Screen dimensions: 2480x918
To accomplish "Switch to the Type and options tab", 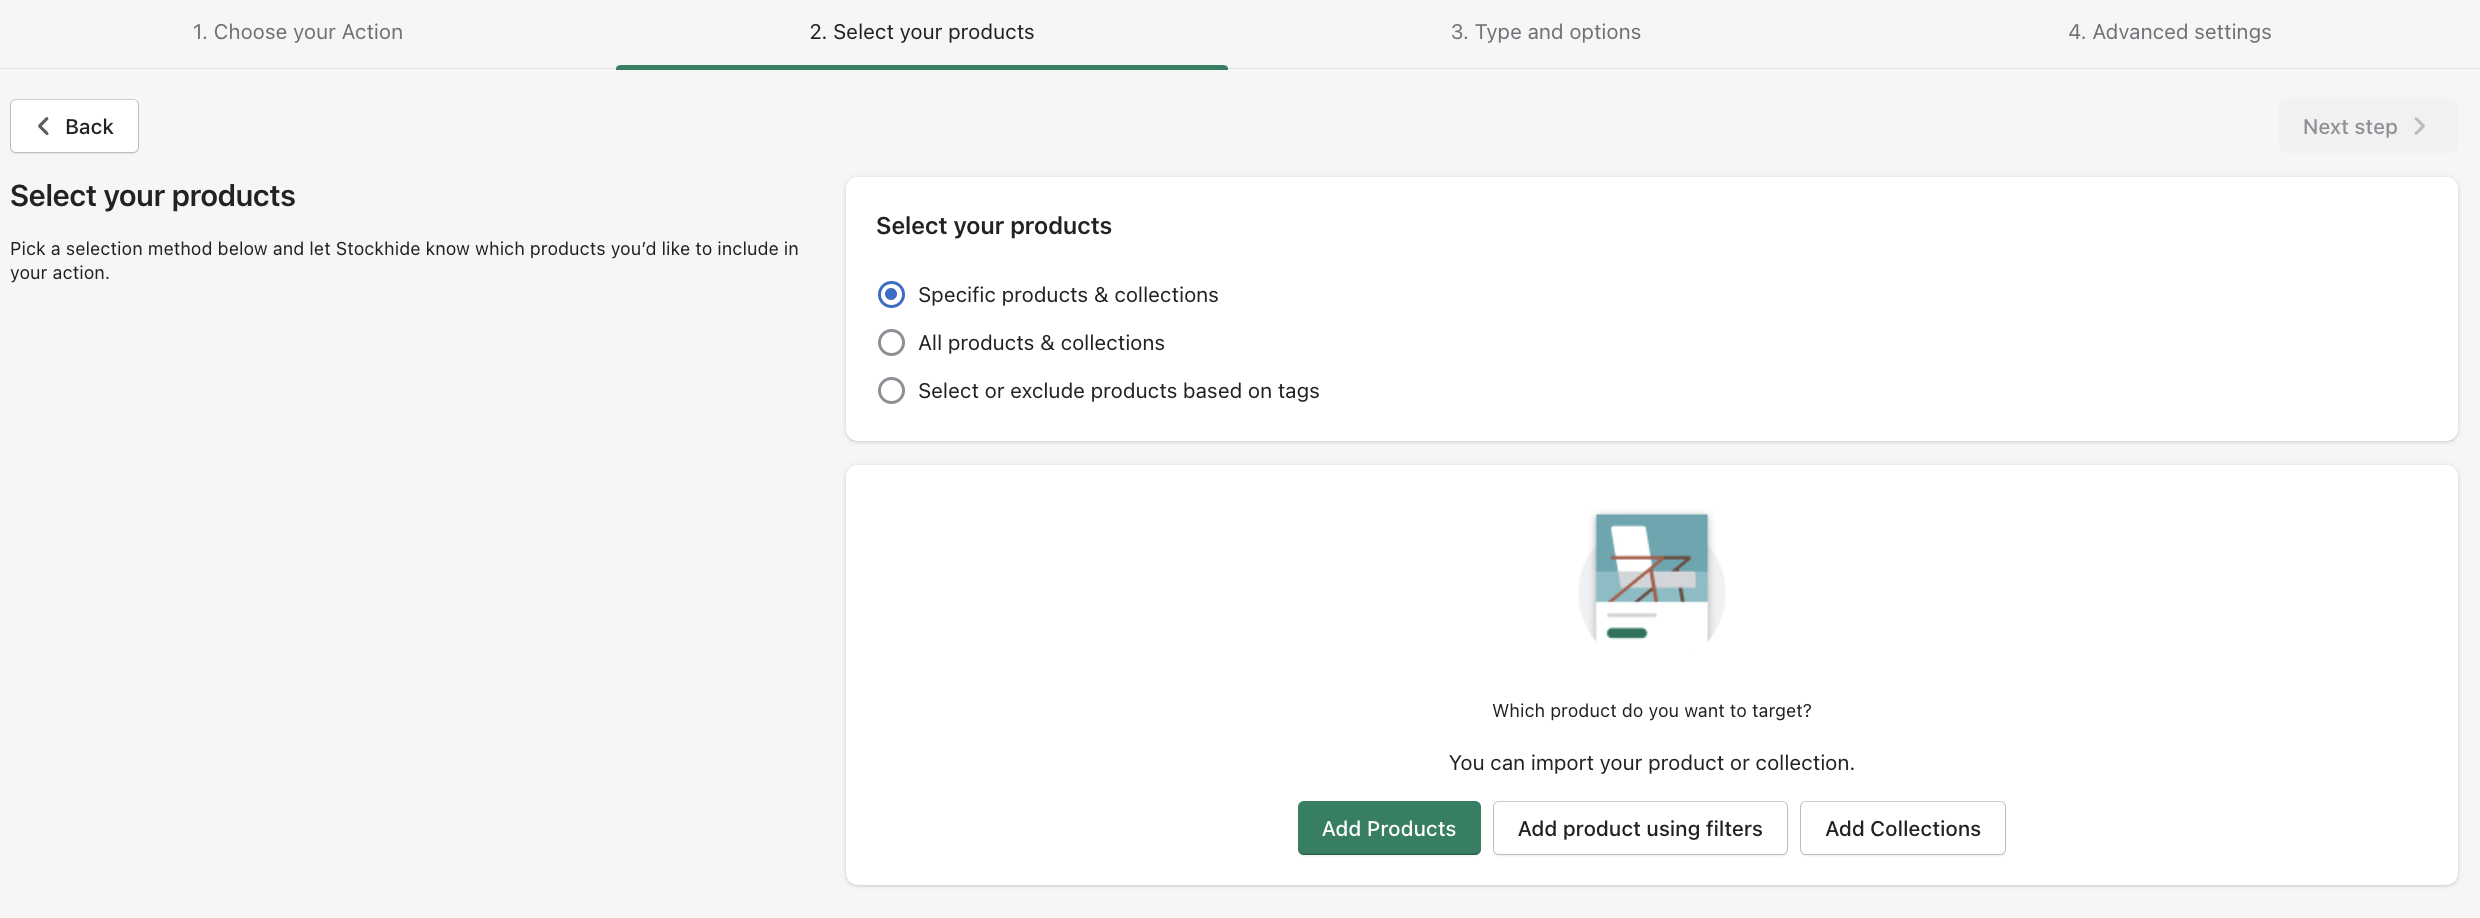I will pyautogui.click(x=1545, y=32).
